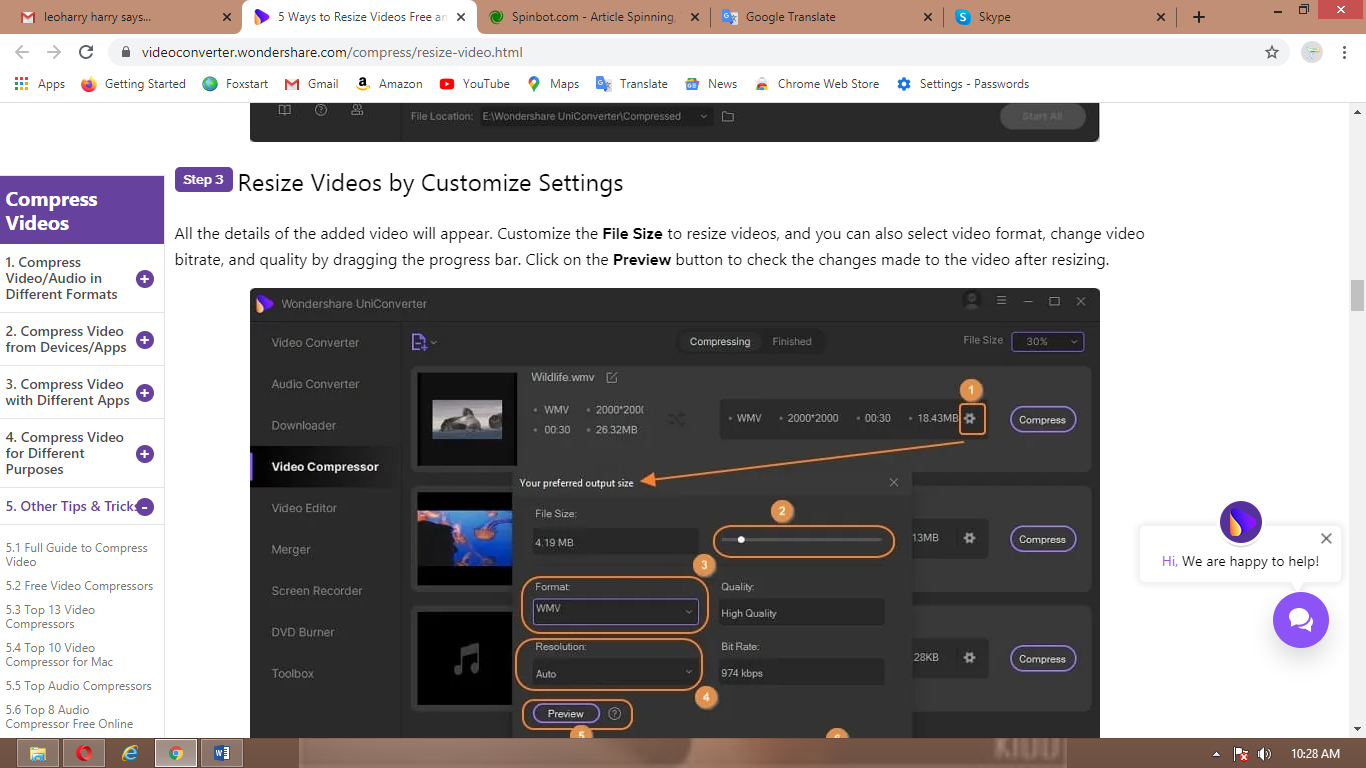Click the purple chat bubble help icon

coord(1300,620)
